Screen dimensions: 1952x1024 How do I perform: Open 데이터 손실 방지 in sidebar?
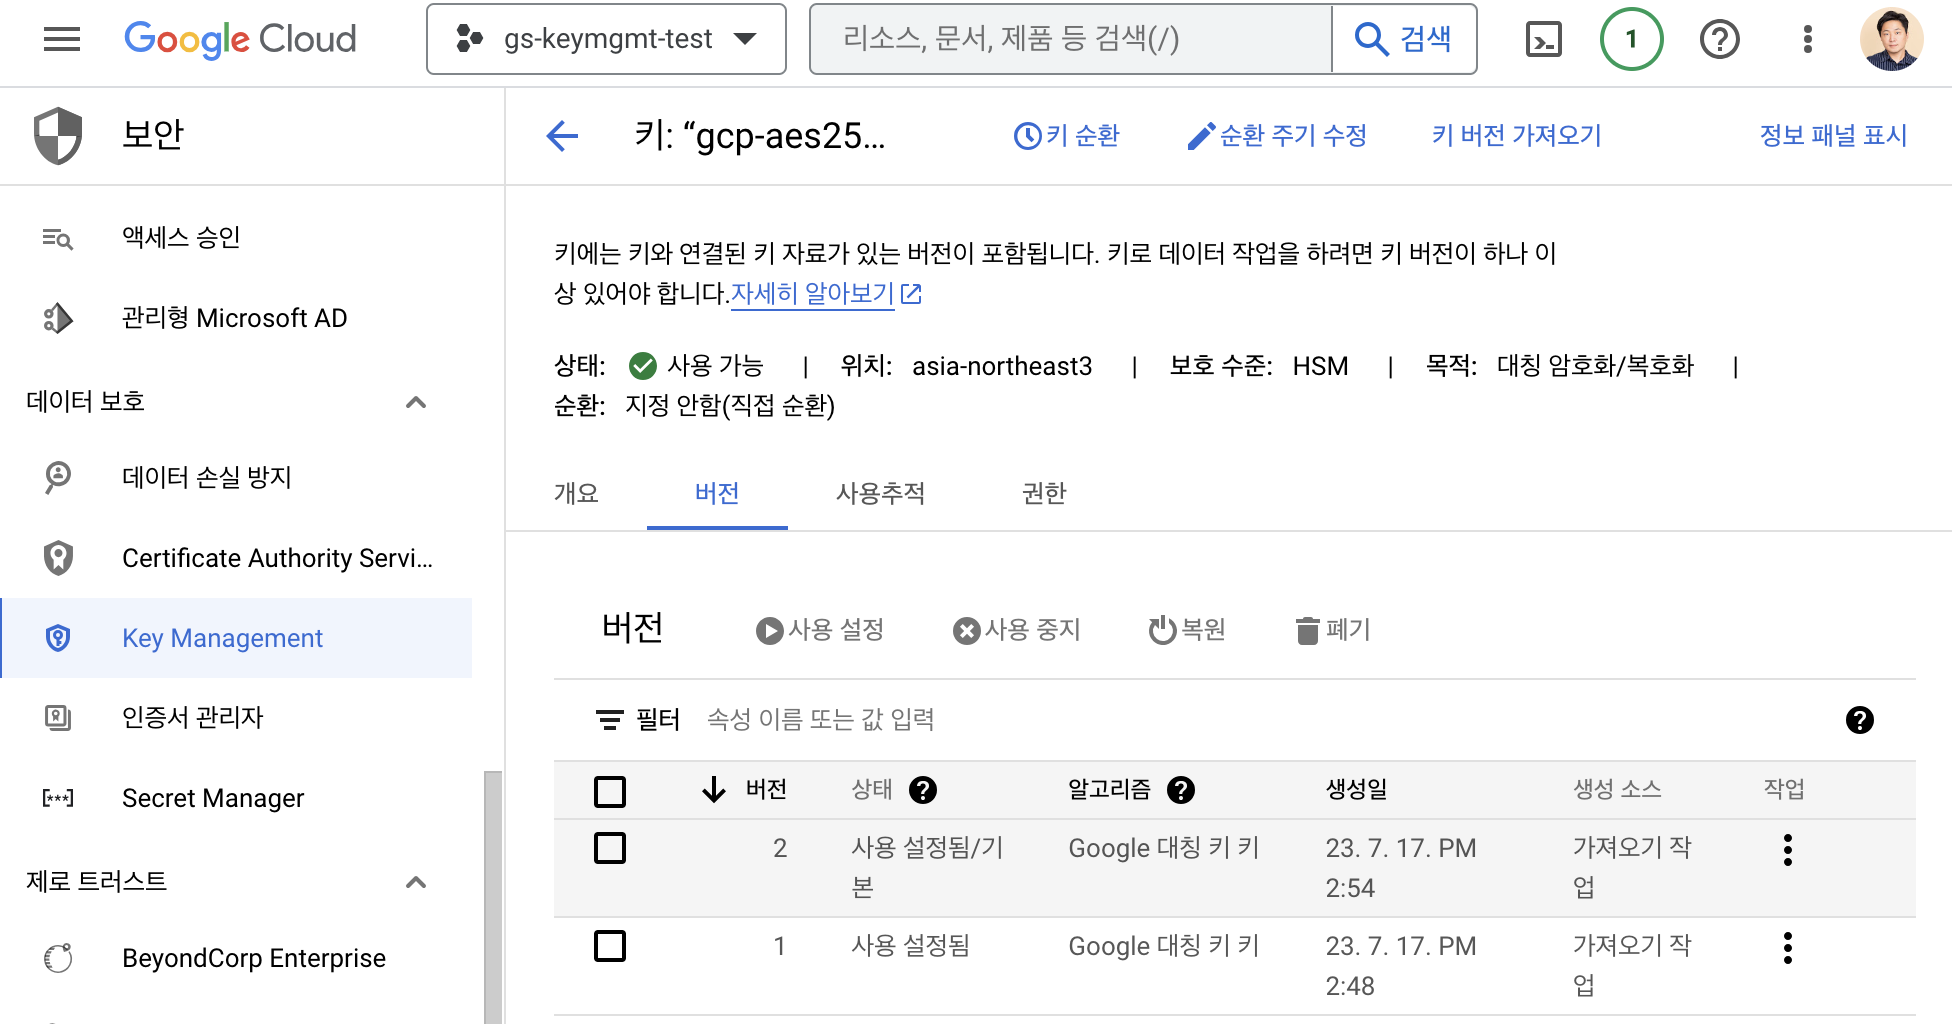(x=236, y=478)
